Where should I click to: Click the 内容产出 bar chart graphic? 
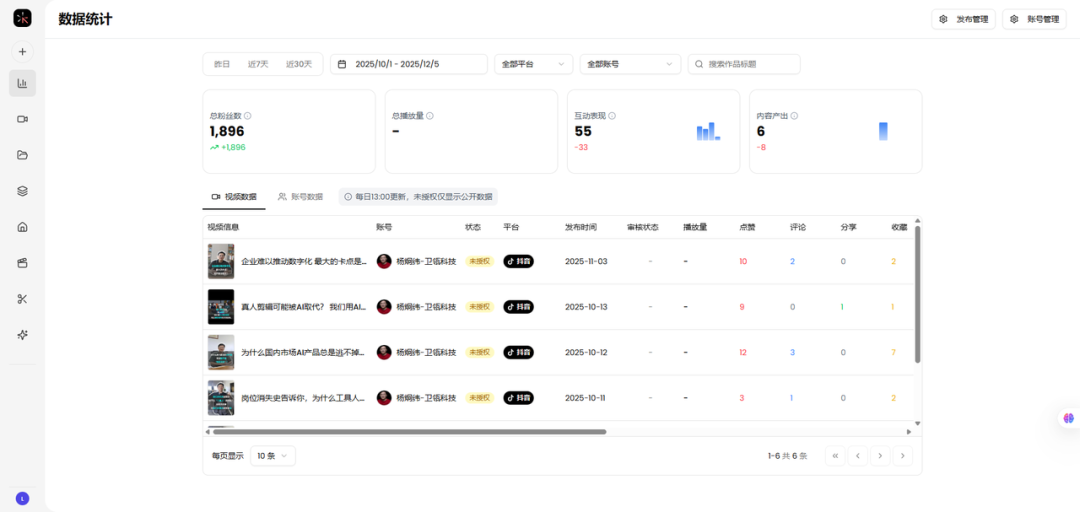coord(883,132)
